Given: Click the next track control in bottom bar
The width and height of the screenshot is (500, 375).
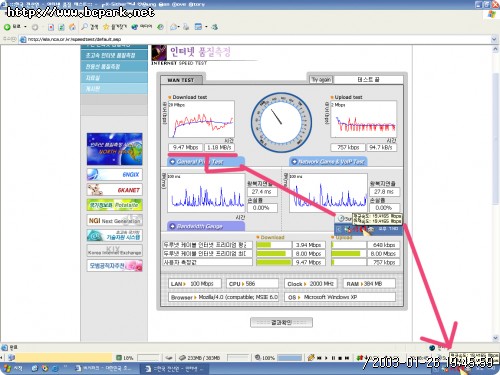Looking at the screenshot, I should coord(347,358).
